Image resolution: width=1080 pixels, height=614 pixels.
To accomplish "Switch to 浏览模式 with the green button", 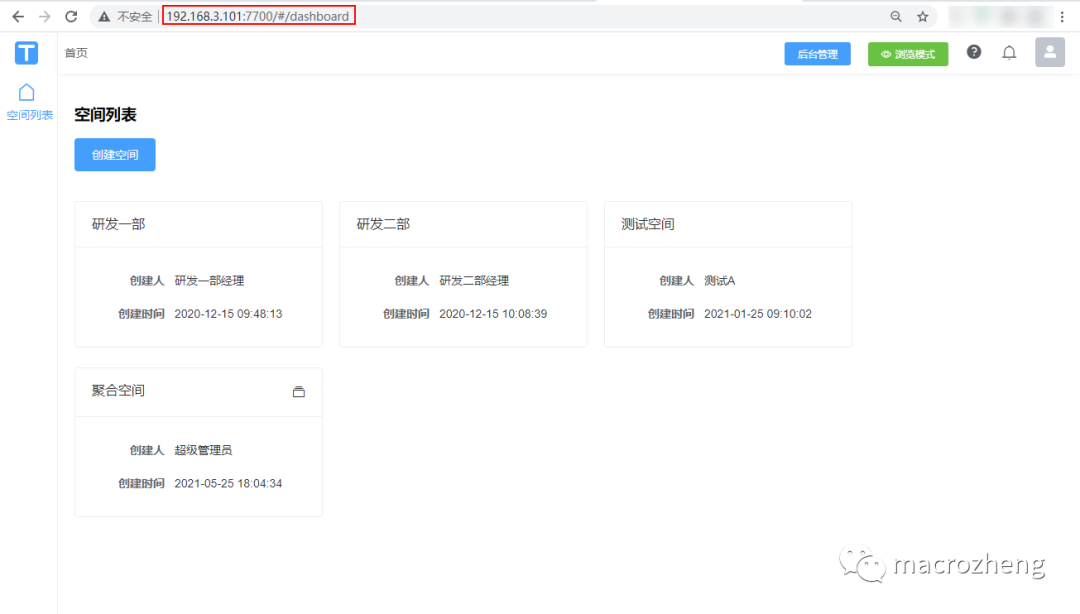I will coord(908,54).
